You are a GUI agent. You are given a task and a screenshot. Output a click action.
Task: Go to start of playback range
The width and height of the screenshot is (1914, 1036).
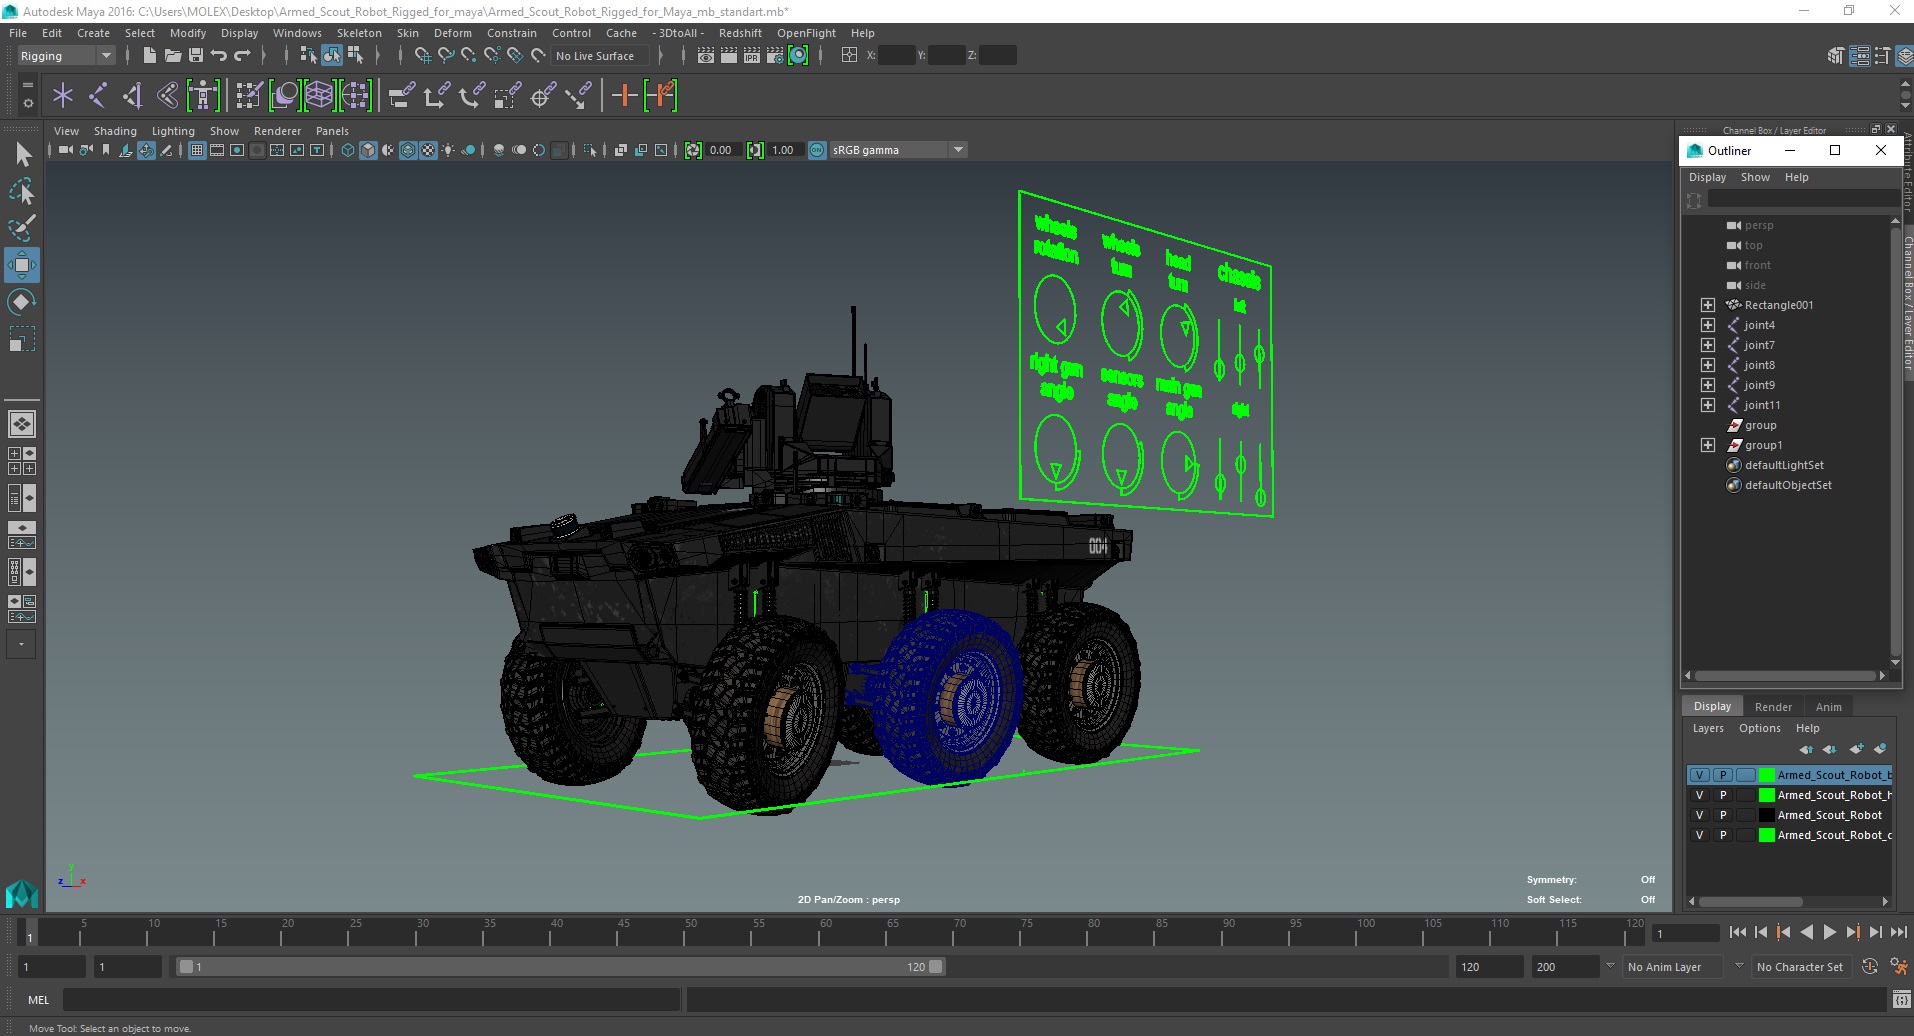1737,932
